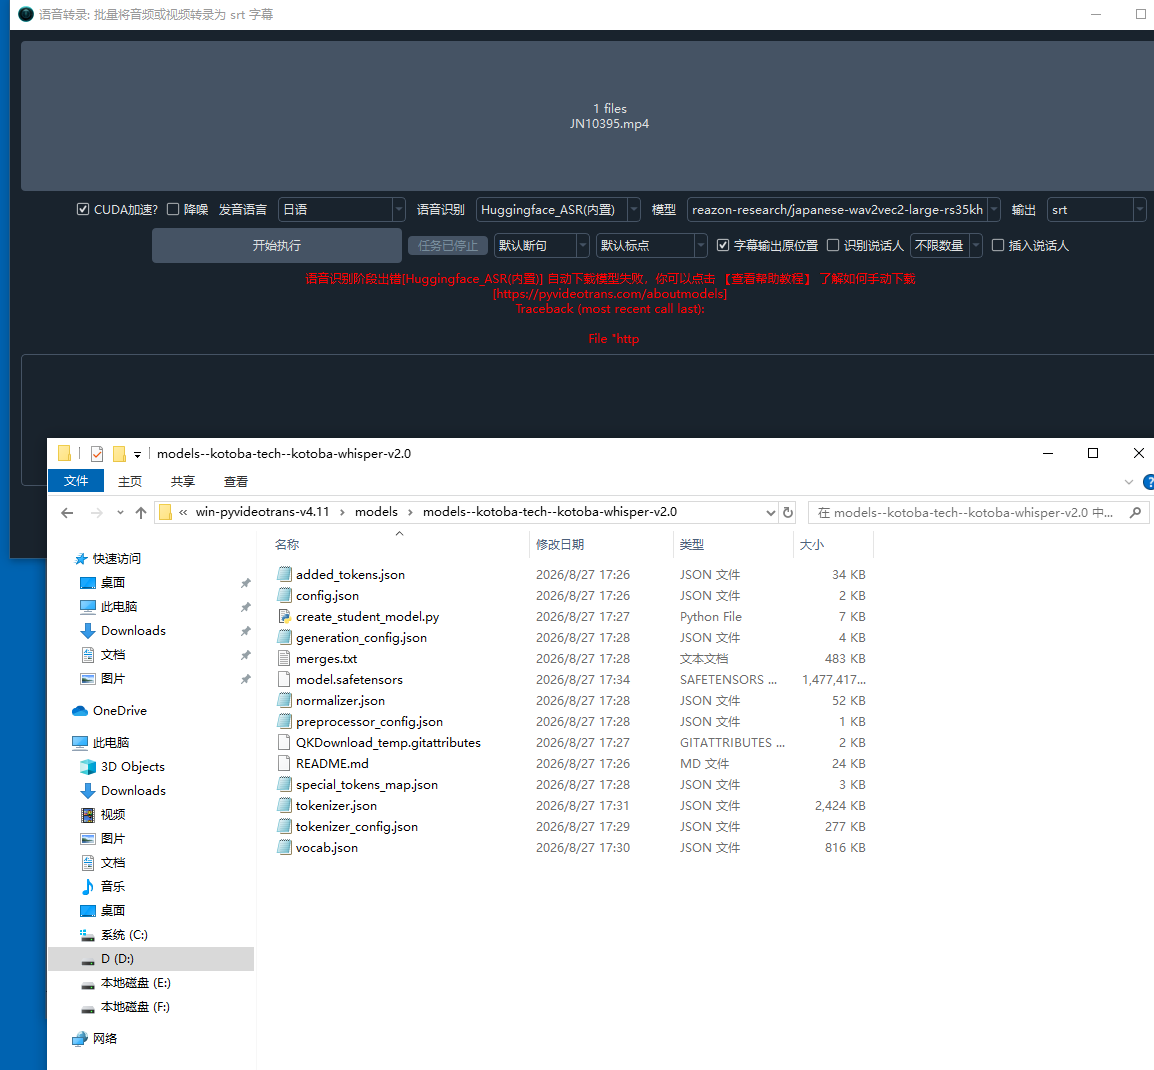Sort by the 大小 column header

tap(811, 545)
